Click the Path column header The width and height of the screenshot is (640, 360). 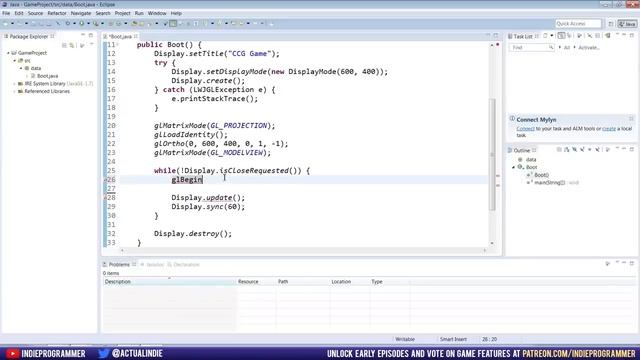(302, 282)
